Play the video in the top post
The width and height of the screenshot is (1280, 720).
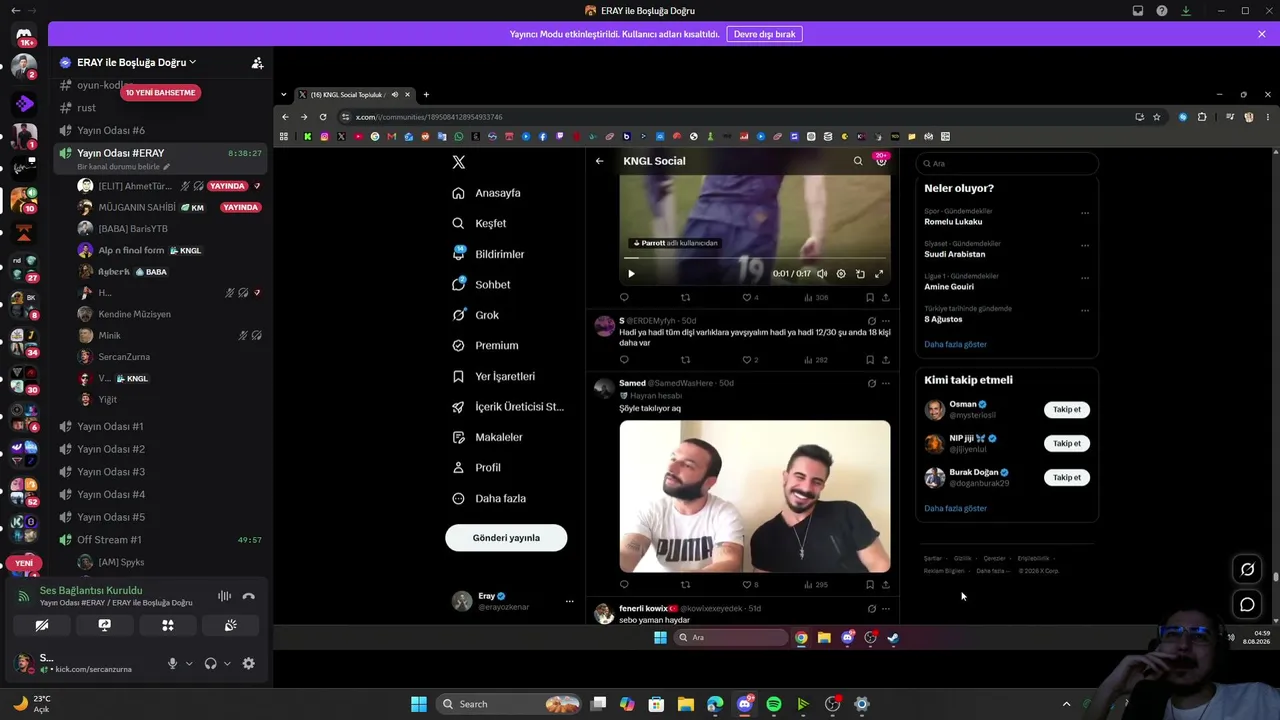(631, 274)
